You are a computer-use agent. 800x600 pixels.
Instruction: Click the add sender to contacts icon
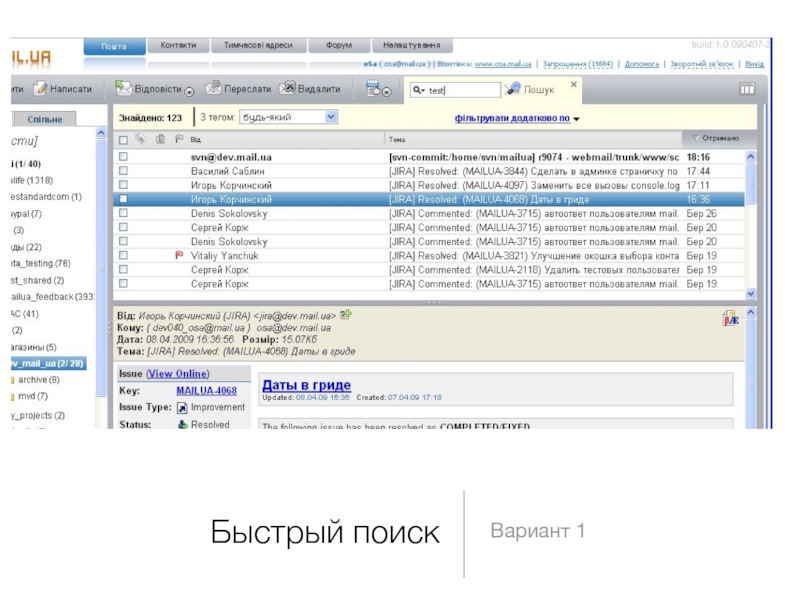(346, 315)
